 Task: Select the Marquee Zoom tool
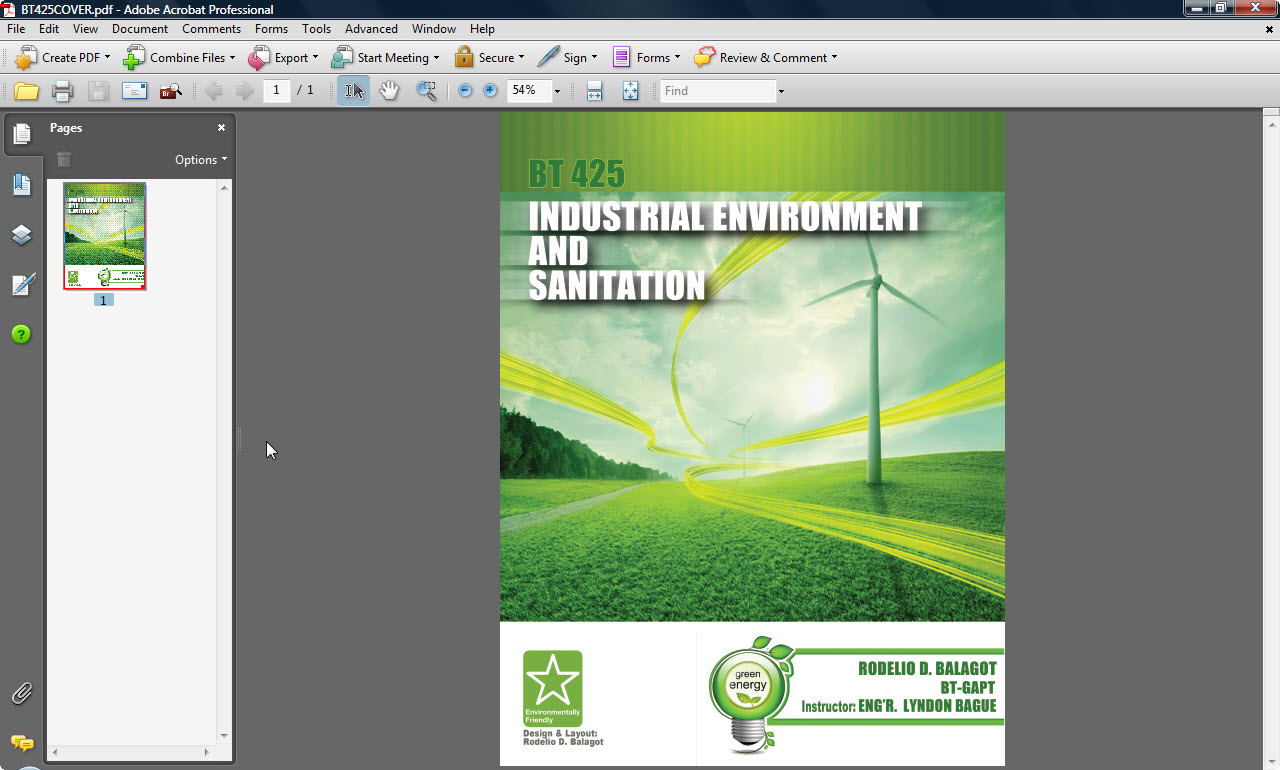(426, 91)
